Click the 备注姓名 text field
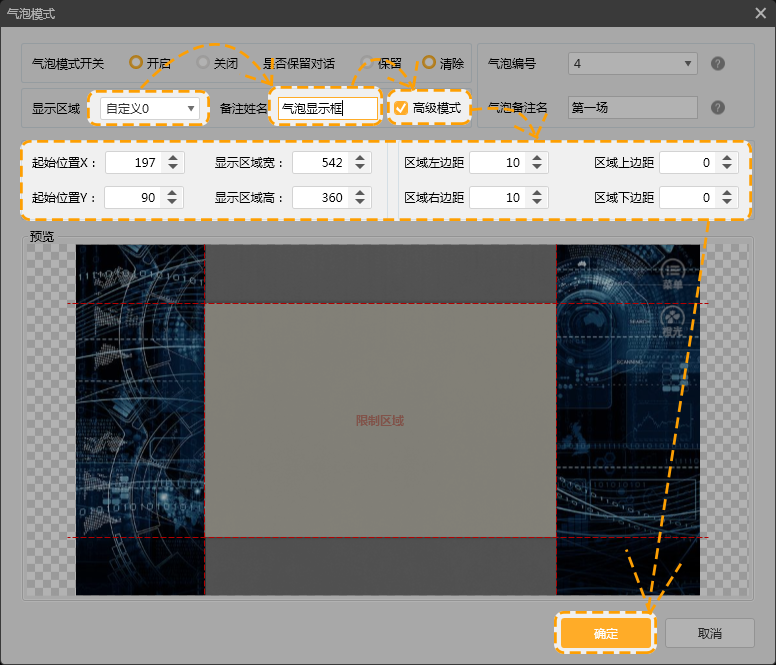This screenshot has height=665, width=776. (x=328, y=108)
